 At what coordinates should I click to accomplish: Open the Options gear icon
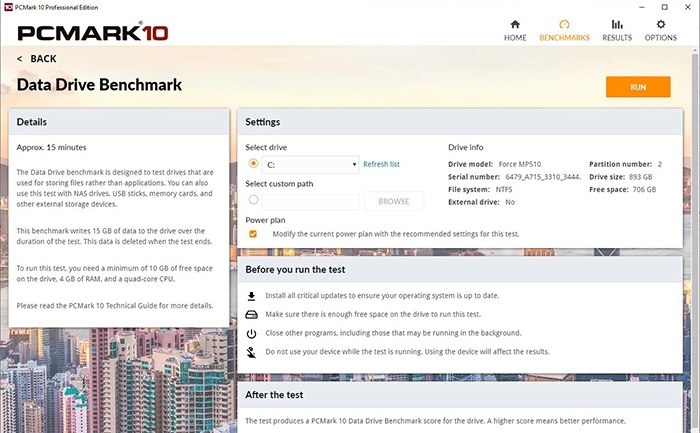(x=661, y=24)
